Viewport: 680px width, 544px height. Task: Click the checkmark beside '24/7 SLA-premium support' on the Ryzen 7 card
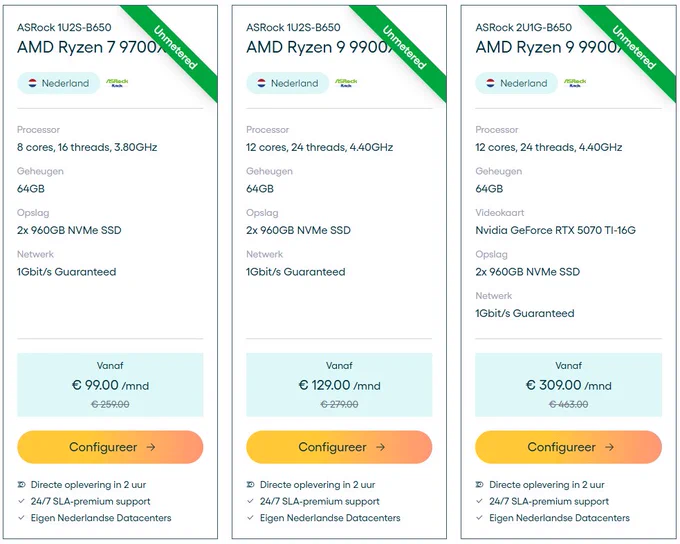pos(21,501)
